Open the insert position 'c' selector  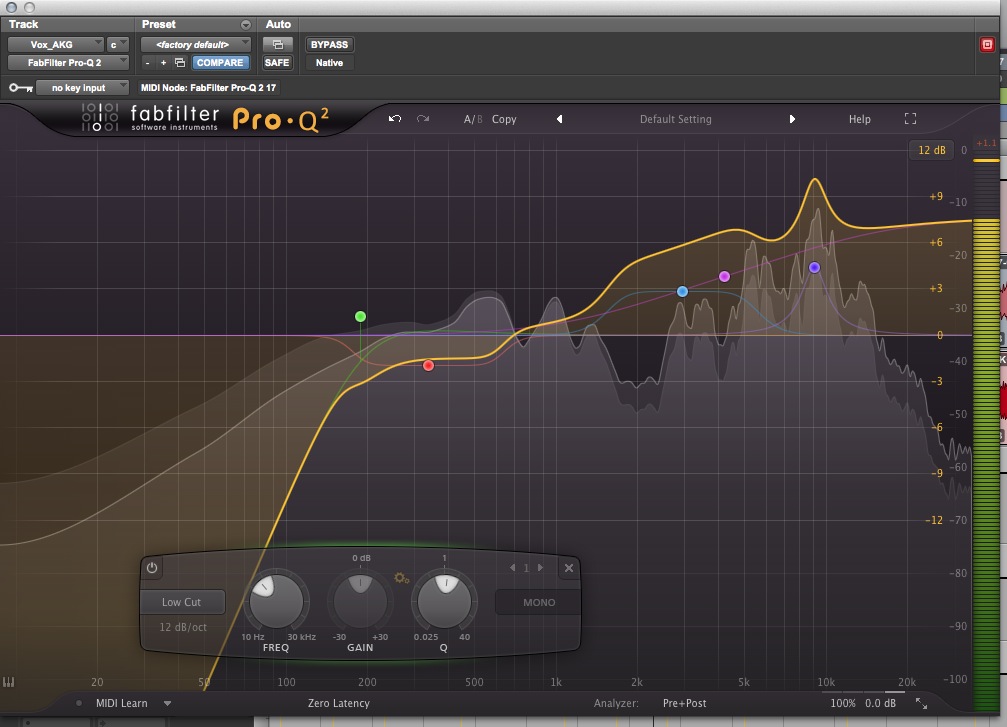(x=118, y=44)
